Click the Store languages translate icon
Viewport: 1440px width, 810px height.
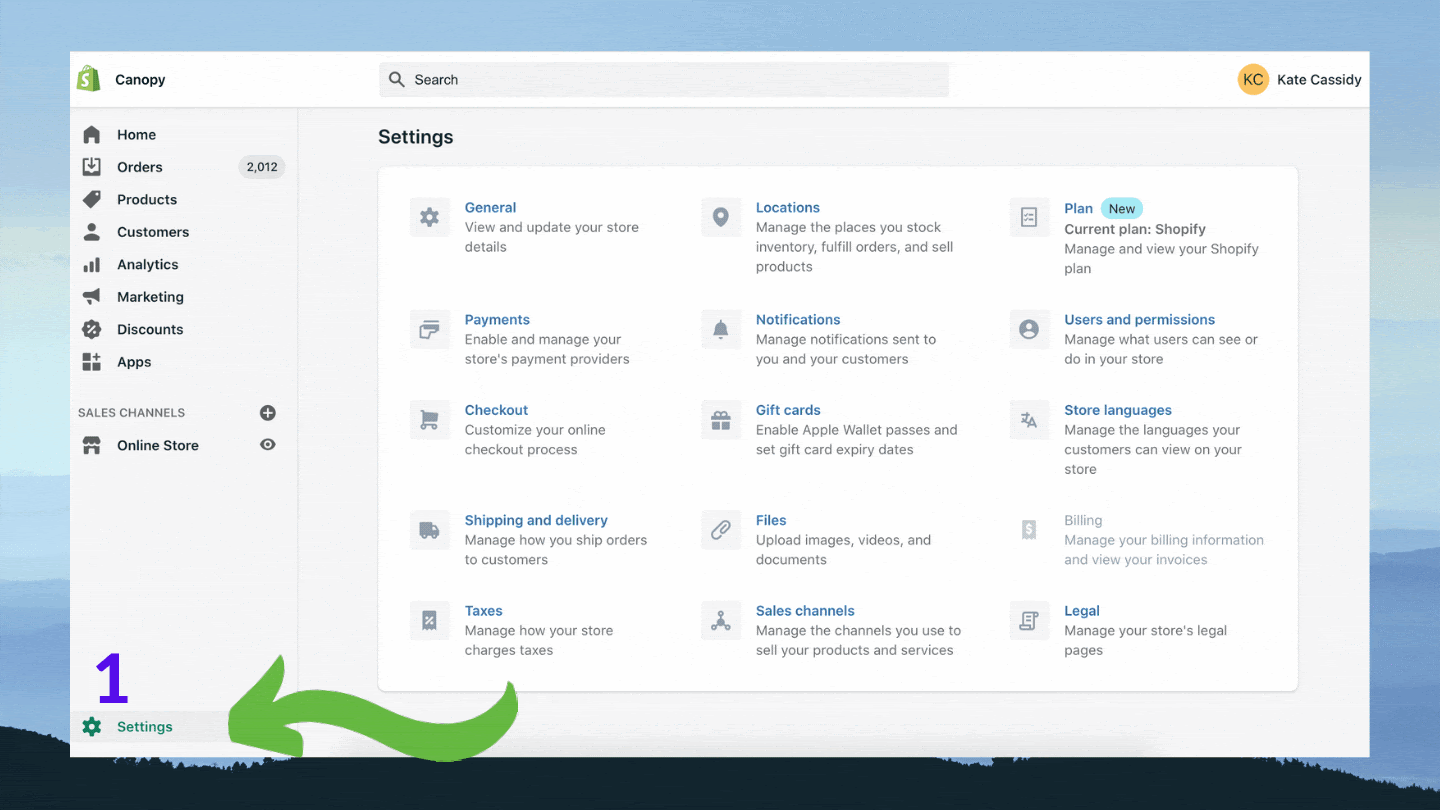[1029, 420]
